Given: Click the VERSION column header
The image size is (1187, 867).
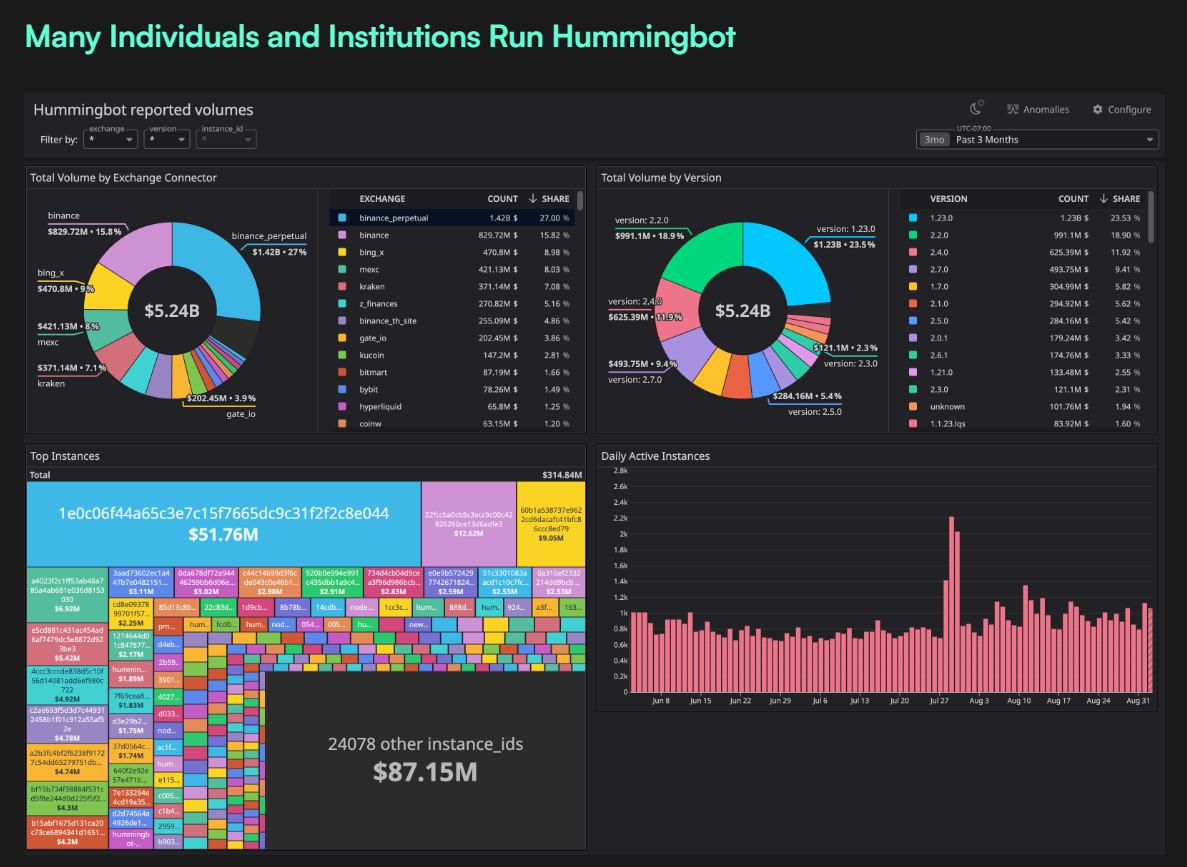Looking at the screenshot, I should (x=949, y=199).
